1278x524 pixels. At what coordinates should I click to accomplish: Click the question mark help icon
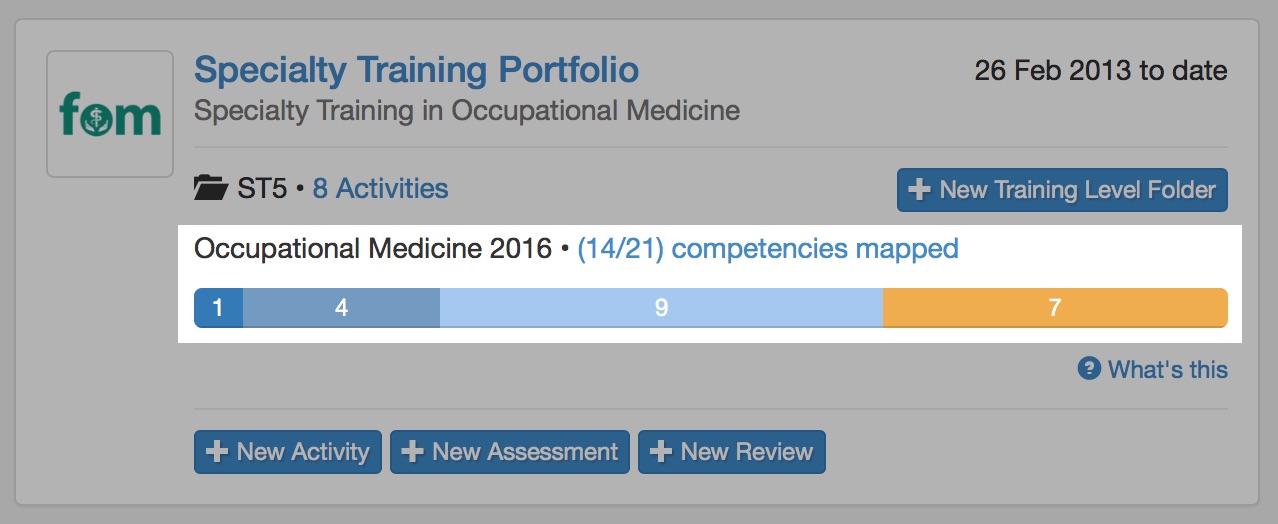(x=1089, y=369)
